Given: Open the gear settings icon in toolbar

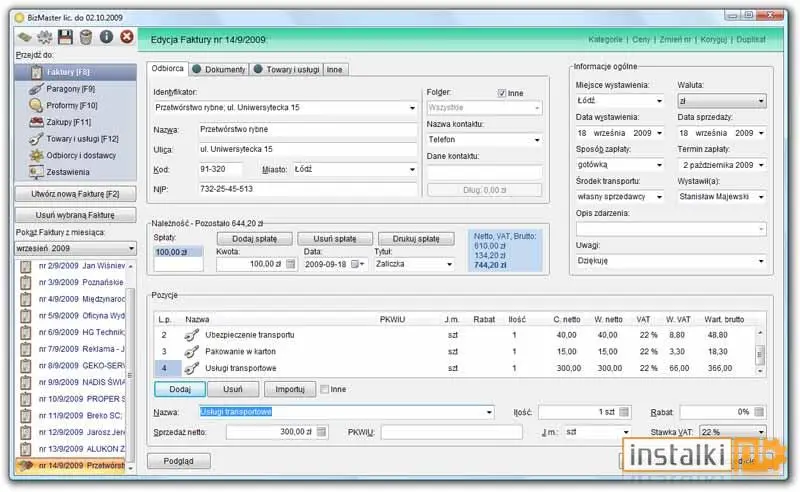Looking at the screenshot, I should (x=45, y=37).
